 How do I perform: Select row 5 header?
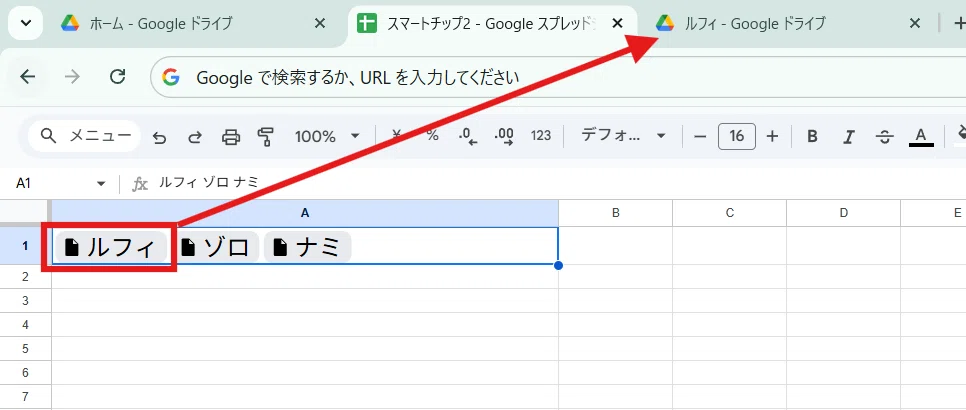click(25, 348)
